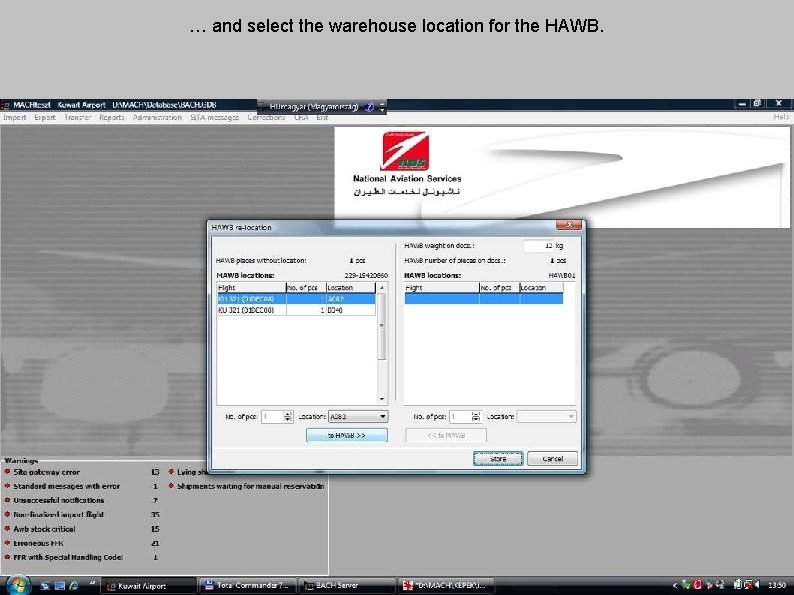Switch to the D:\MACH\KEPEK taskbar button
794x595 pixels.
447,586
